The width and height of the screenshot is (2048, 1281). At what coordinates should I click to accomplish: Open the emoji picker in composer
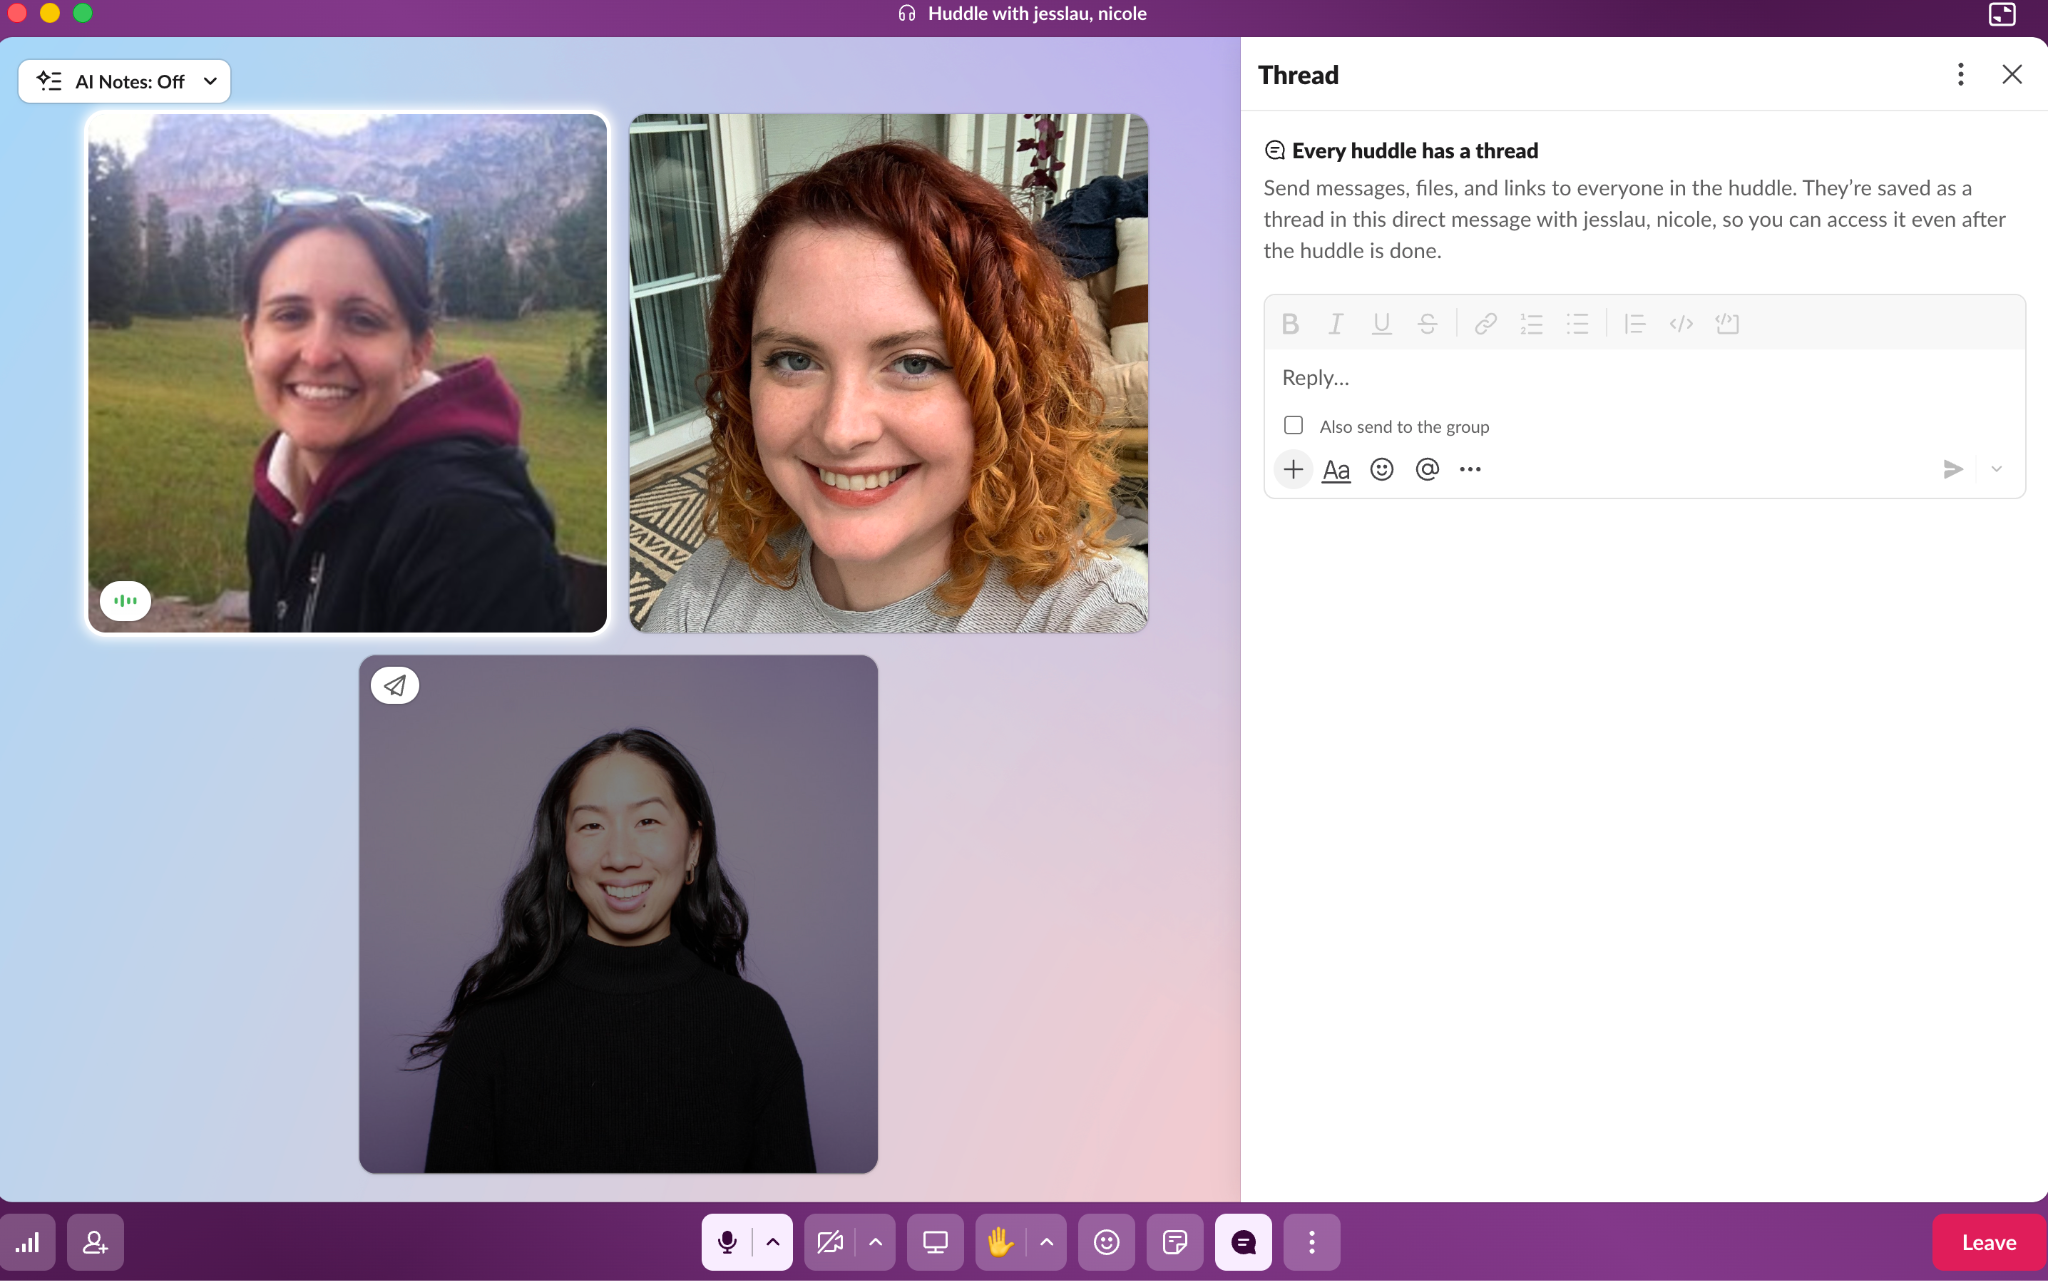click(x=1382, y=469)
